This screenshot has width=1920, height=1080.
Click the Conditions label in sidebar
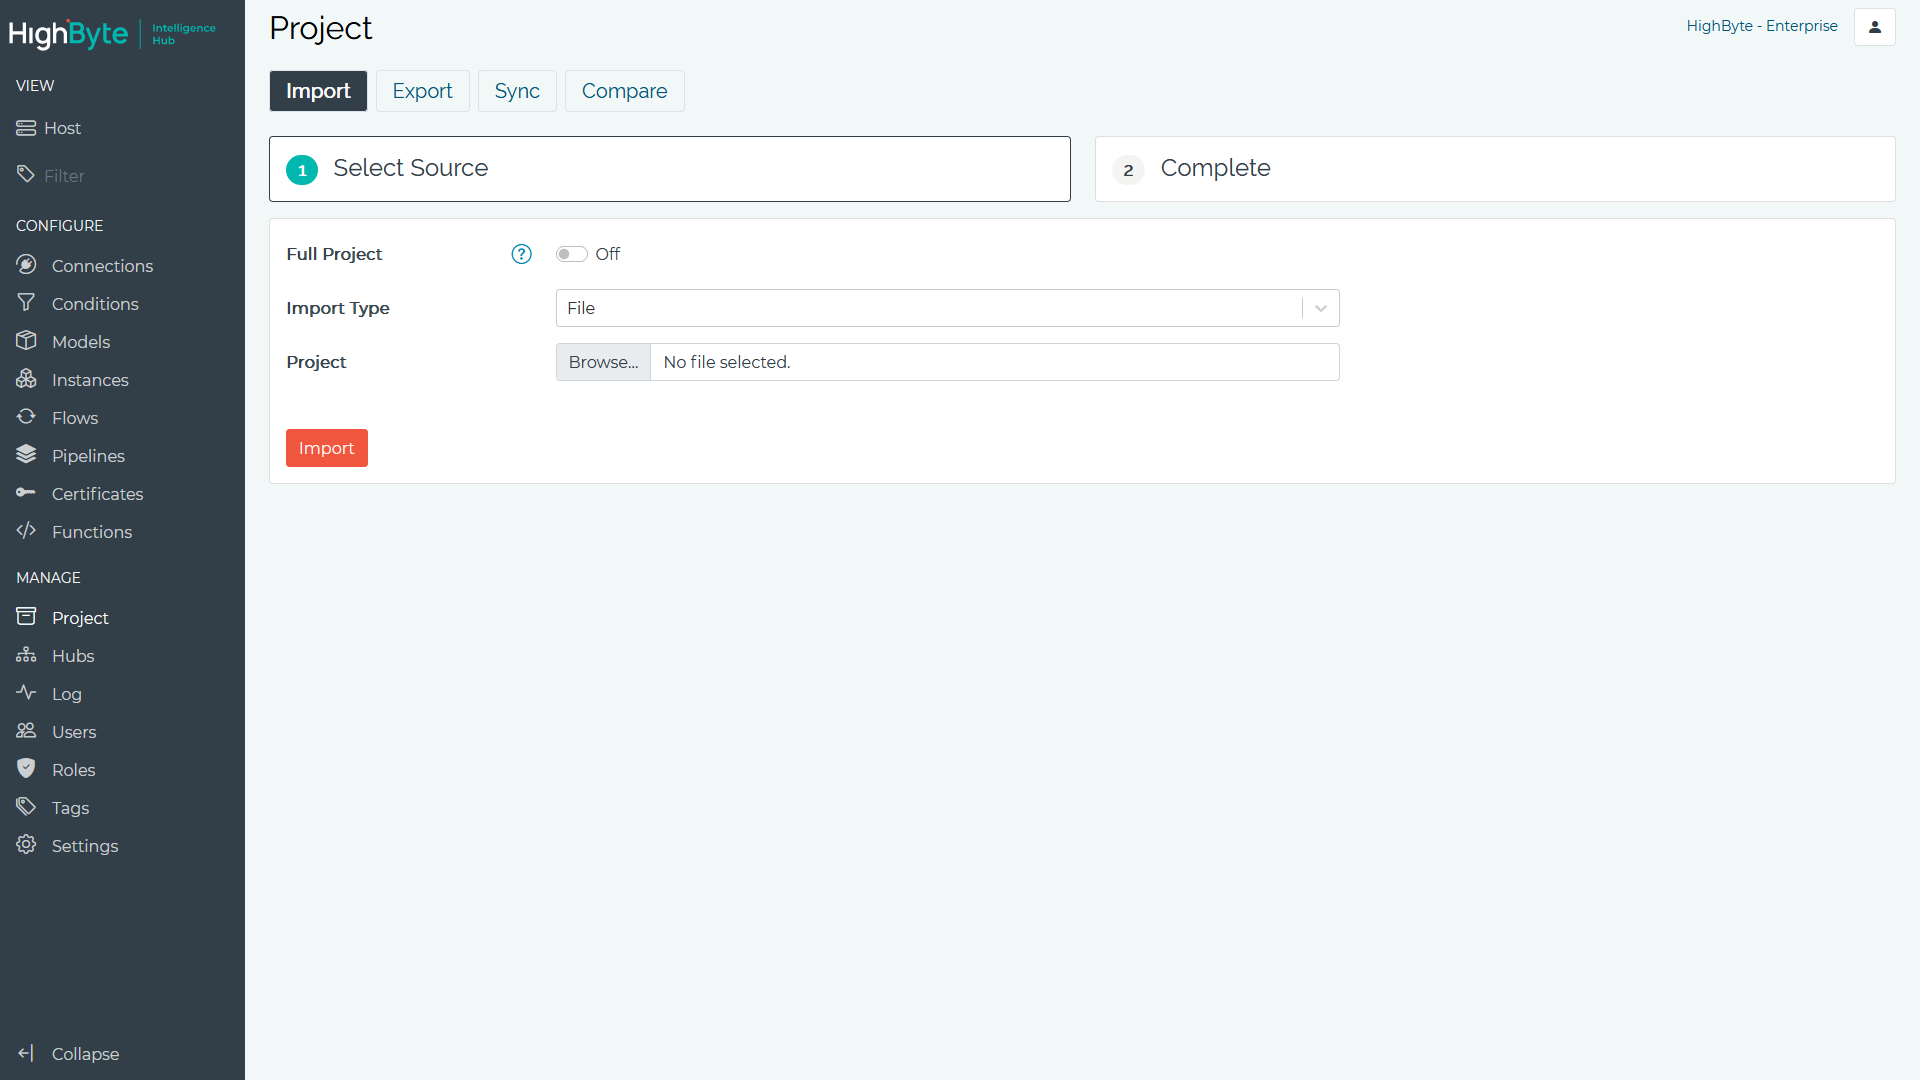95,304
